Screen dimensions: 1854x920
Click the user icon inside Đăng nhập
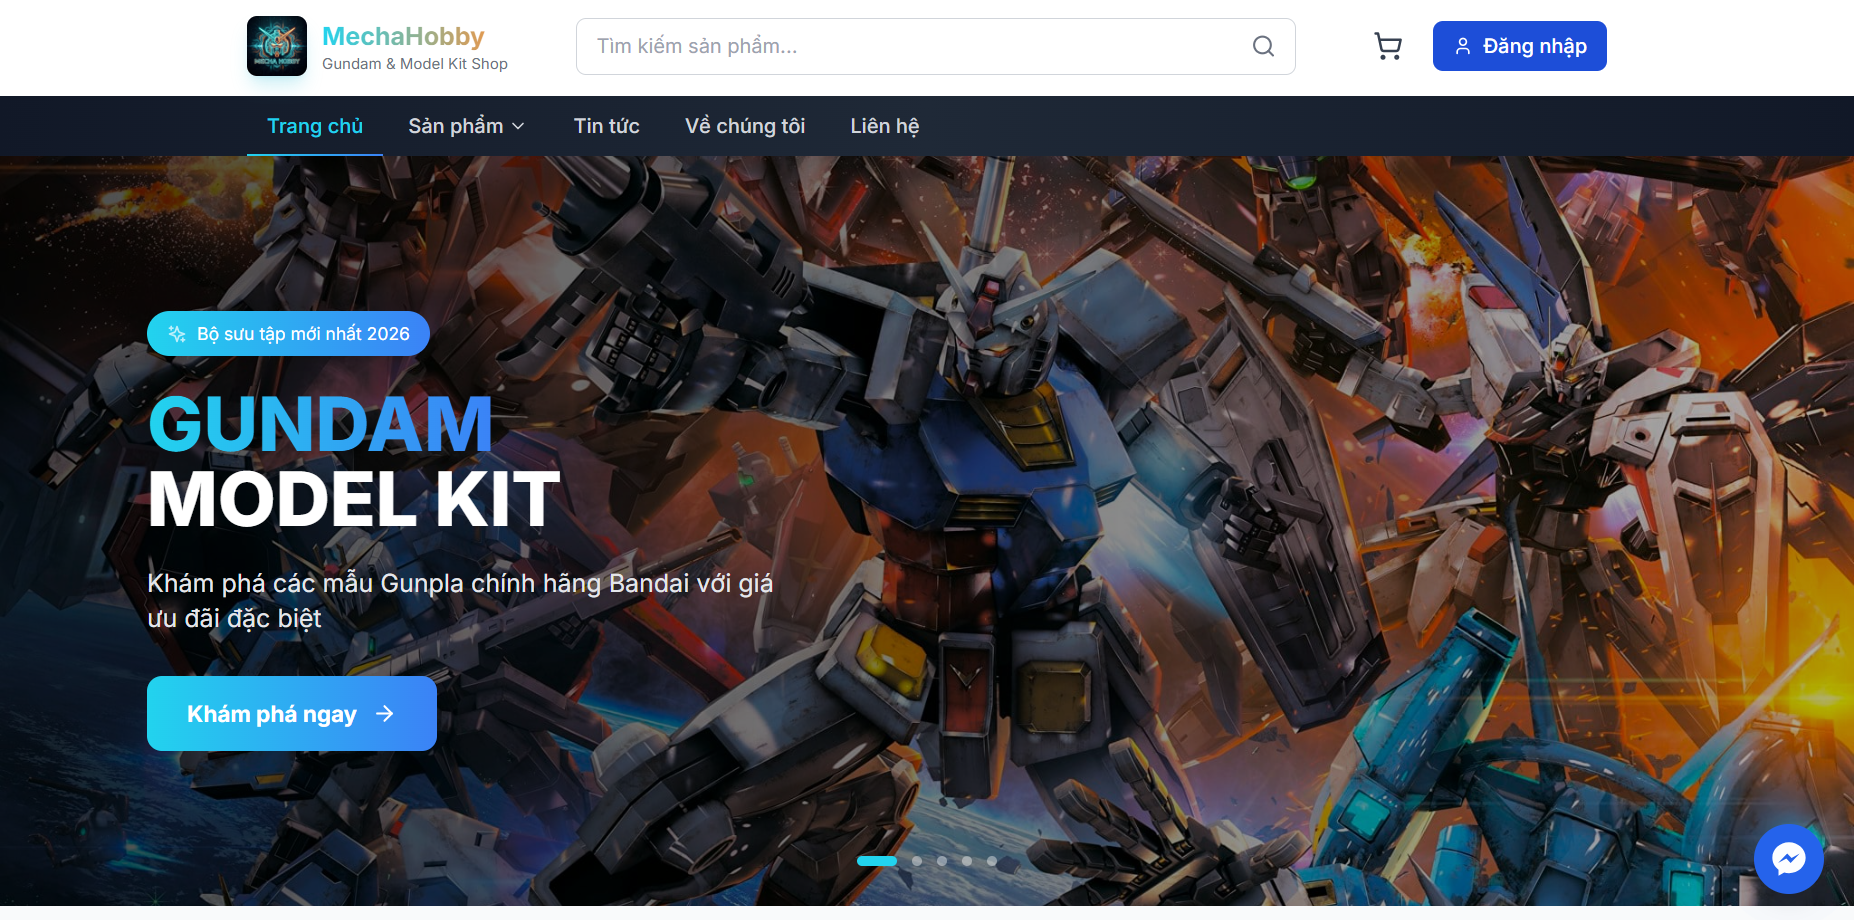pos(1463,45)
